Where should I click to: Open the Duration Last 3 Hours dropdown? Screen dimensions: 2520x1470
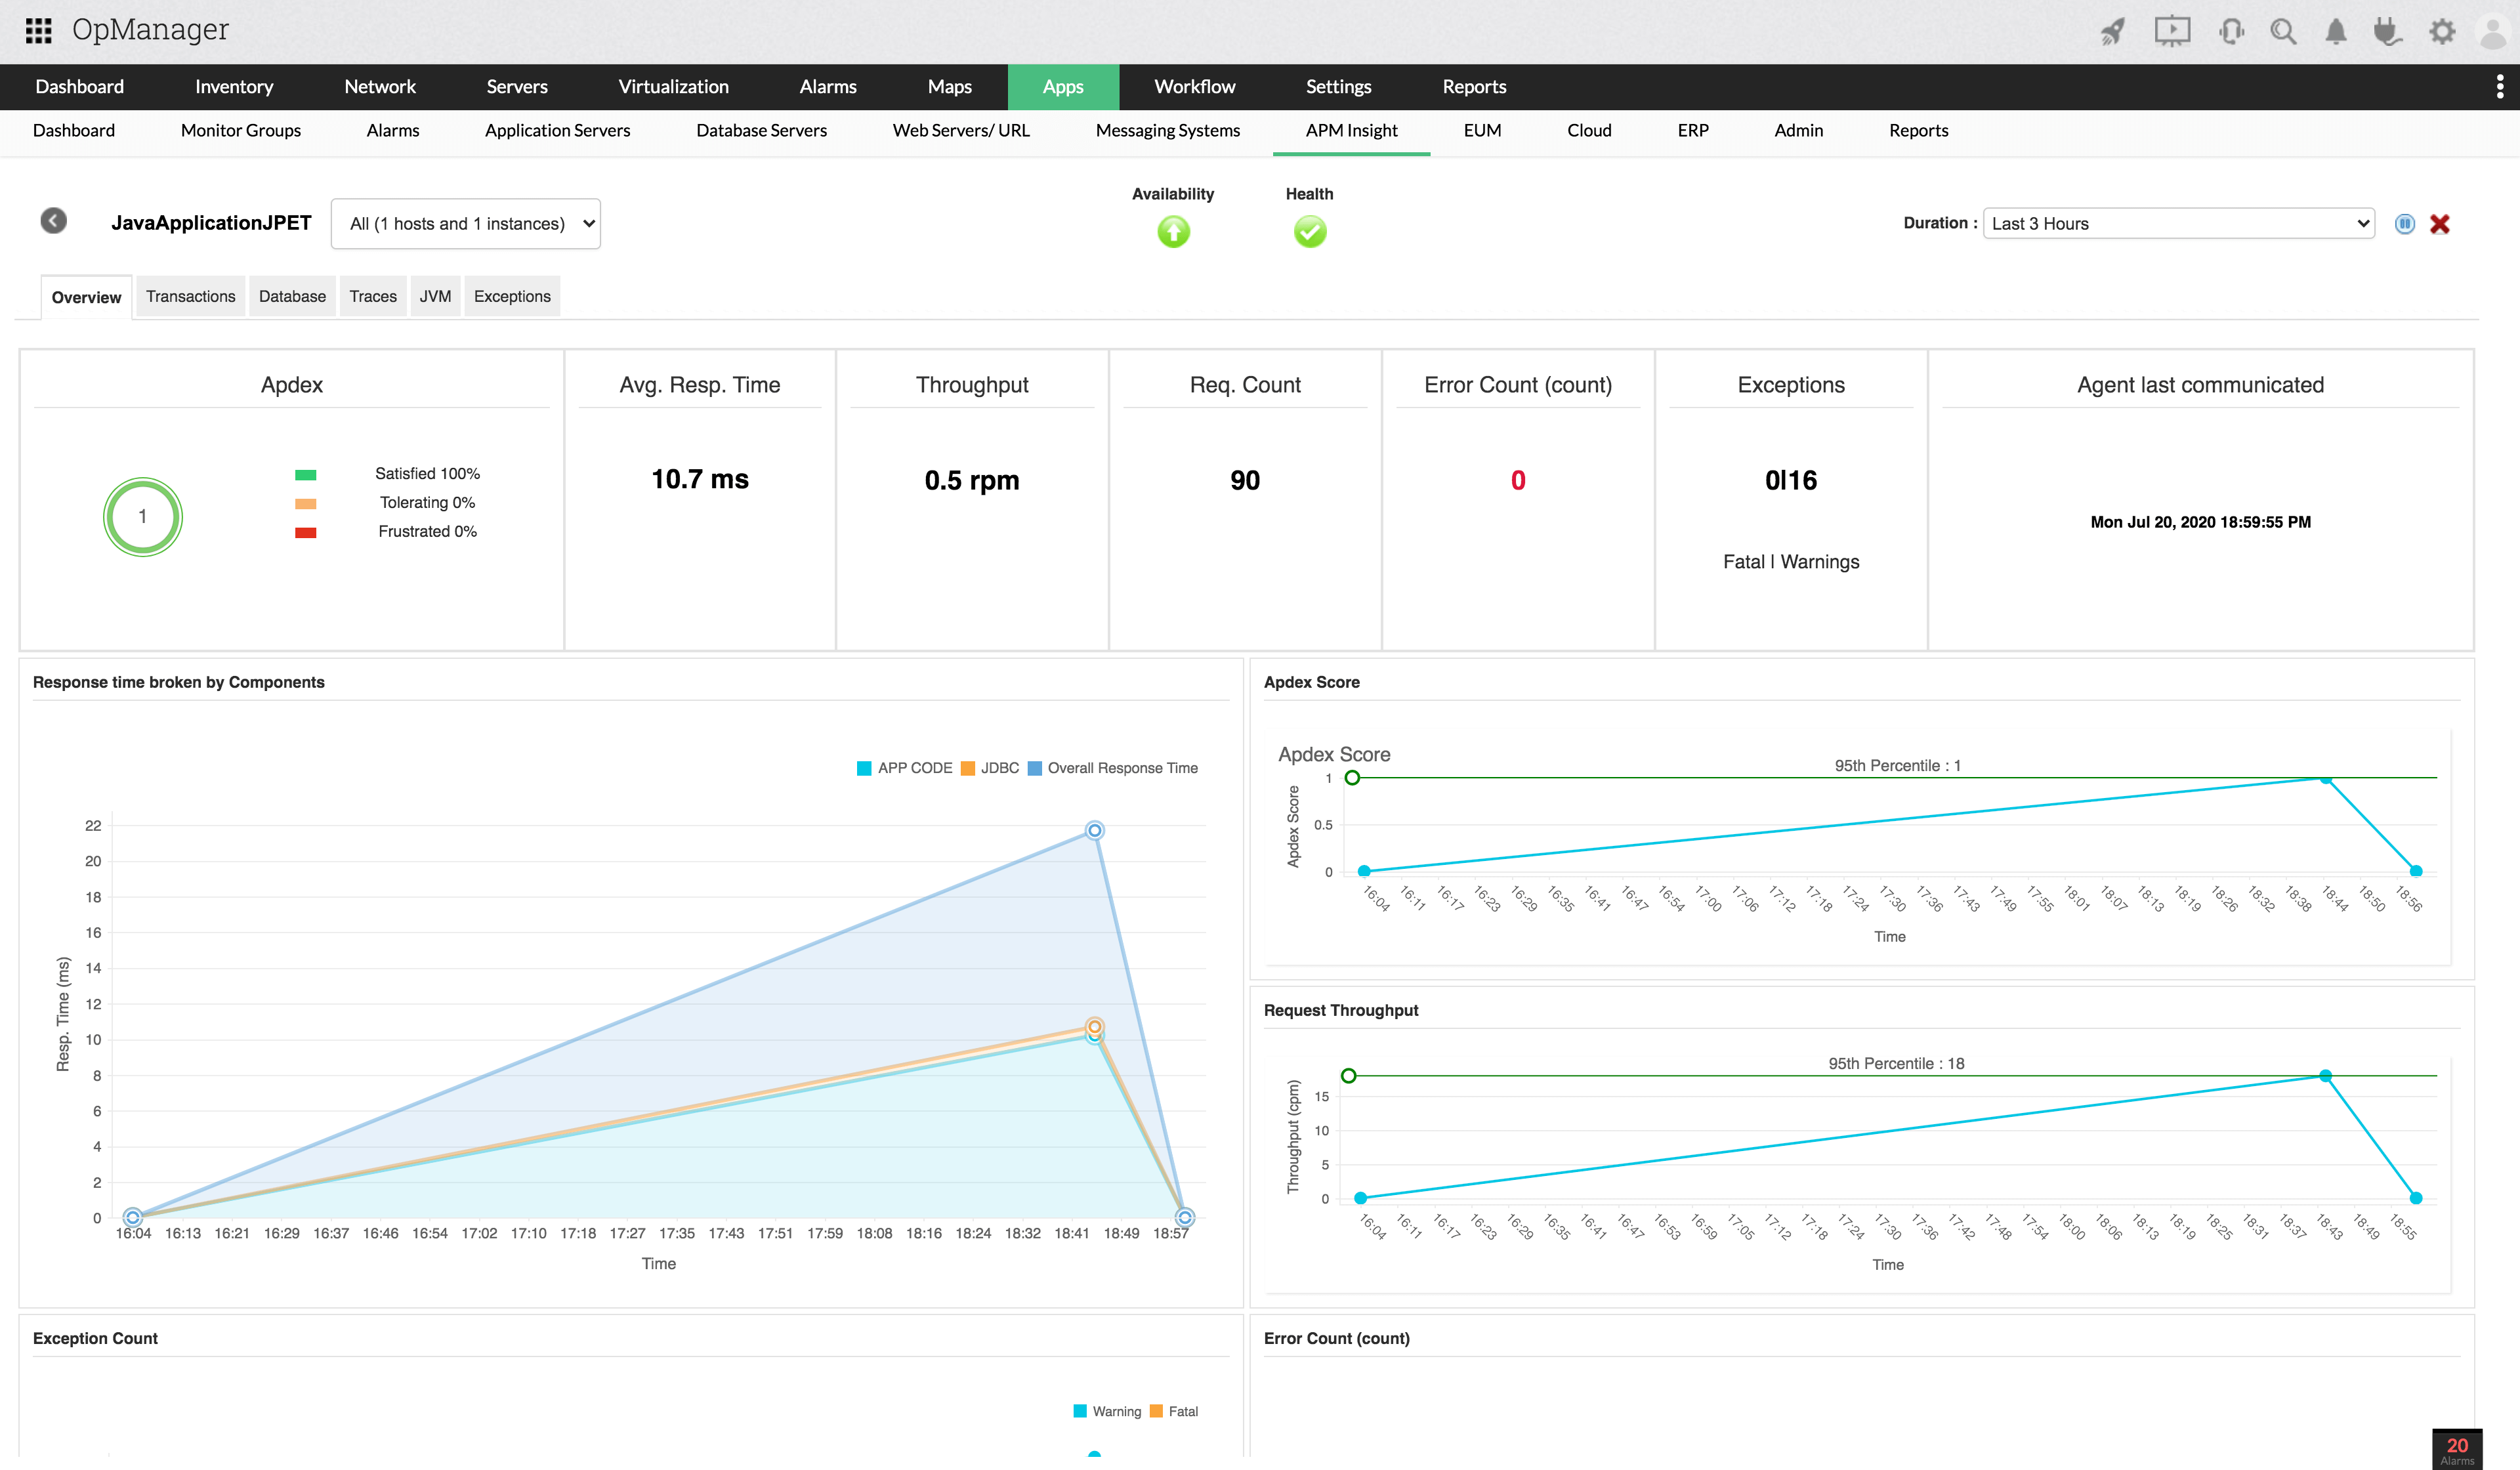coord(2178,224)
